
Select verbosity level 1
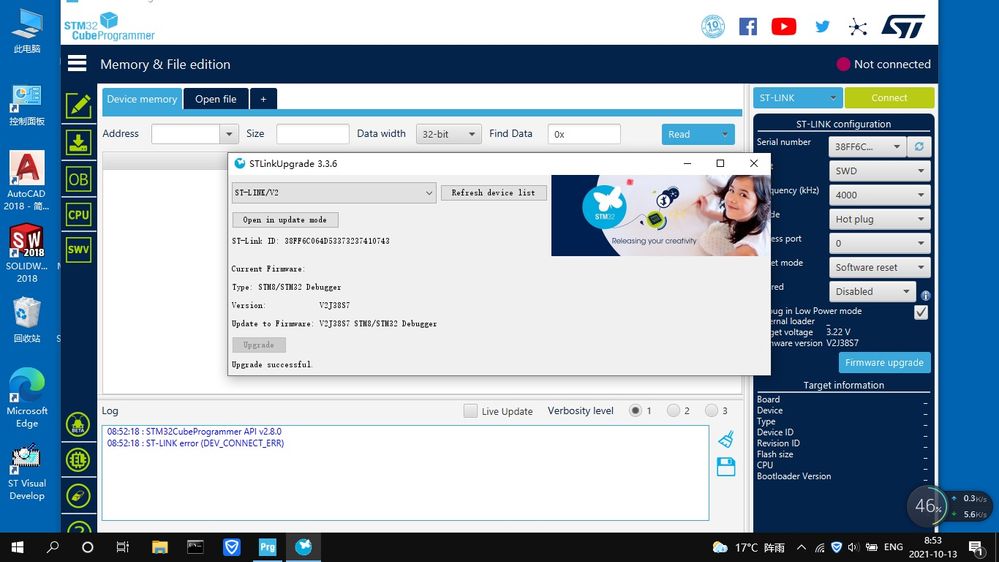635,410
